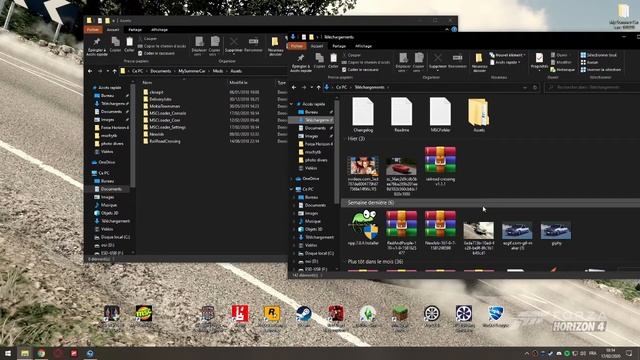
Task: Click Inverser la sélection in ribbon
Action: tap(600, 70)
